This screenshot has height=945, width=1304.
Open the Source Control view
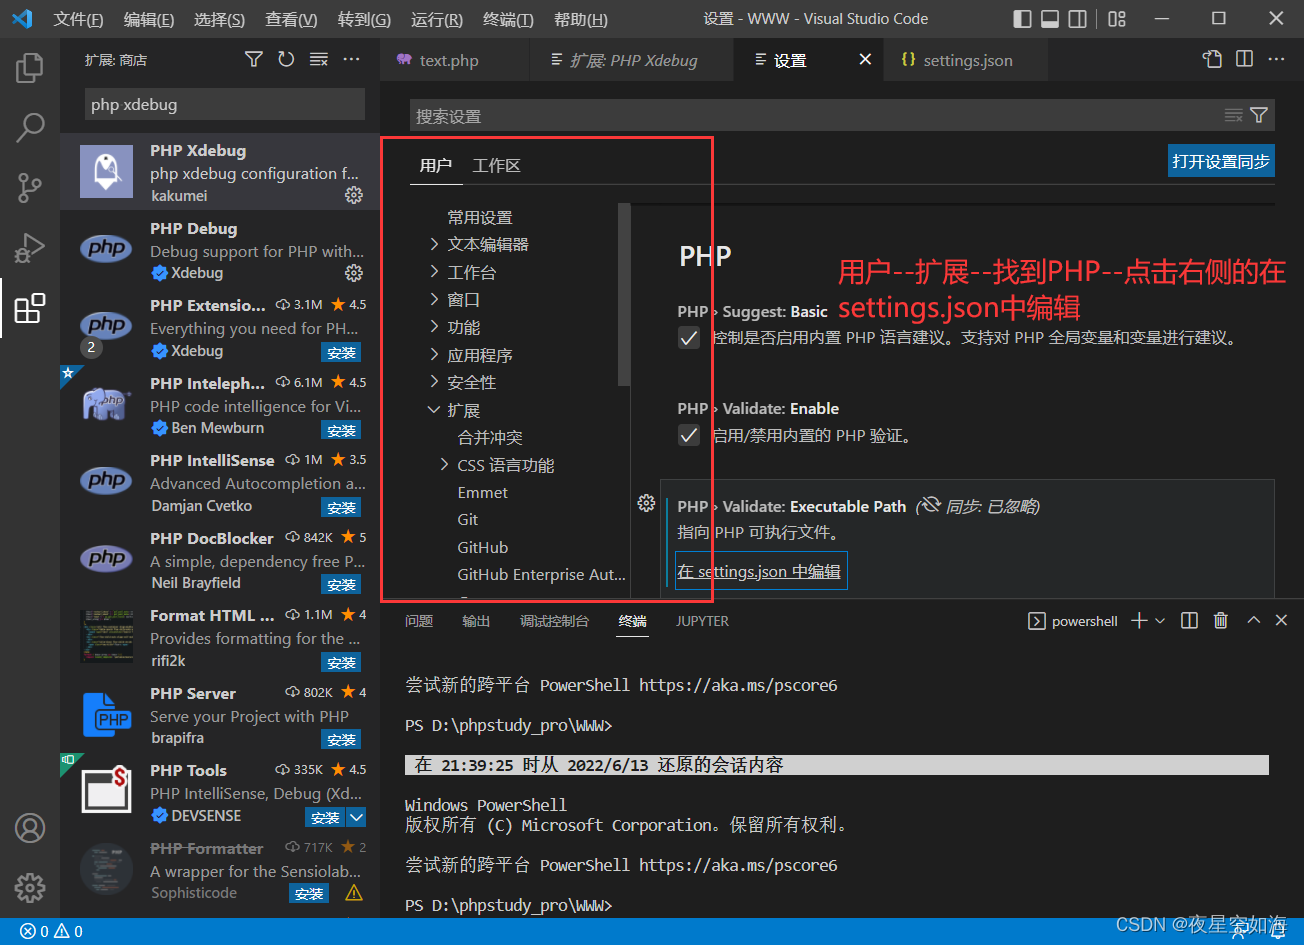click(x=30, y=188)
